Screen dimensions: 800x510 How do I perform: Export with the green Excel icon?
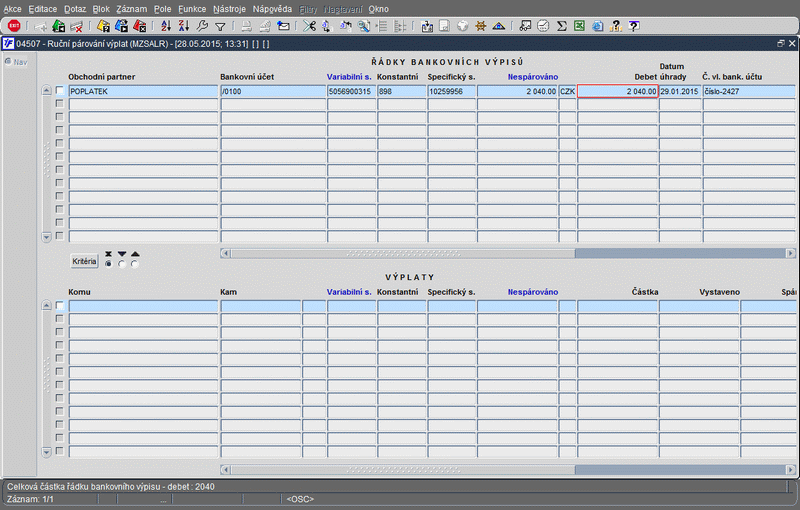(579, 26)
